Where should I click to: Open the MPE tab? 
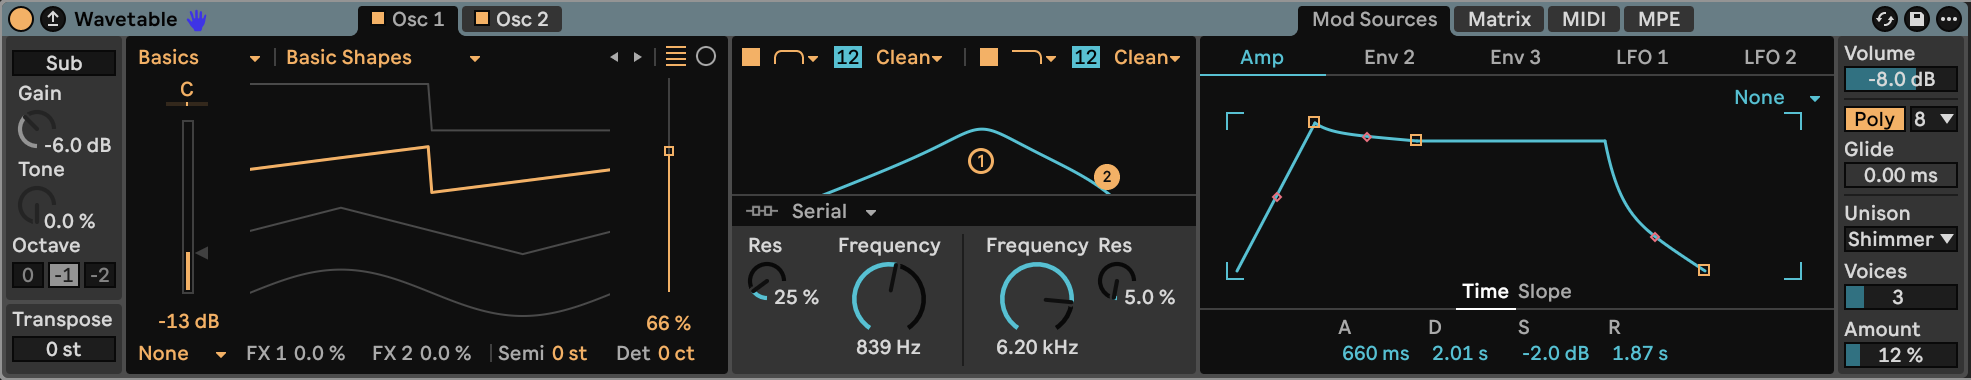(1659, 19)
